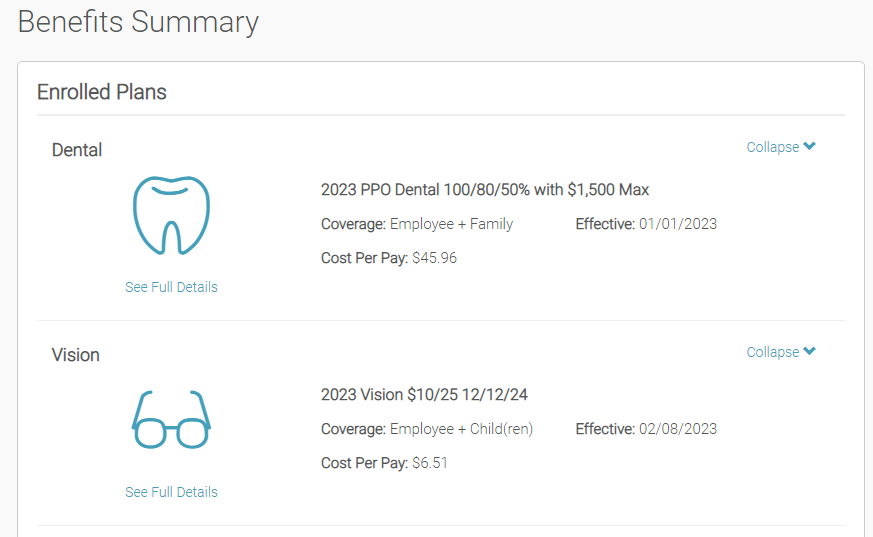Select the 2023 PPO Dental plan title
The image size is (873, 537).
point(485,190)
